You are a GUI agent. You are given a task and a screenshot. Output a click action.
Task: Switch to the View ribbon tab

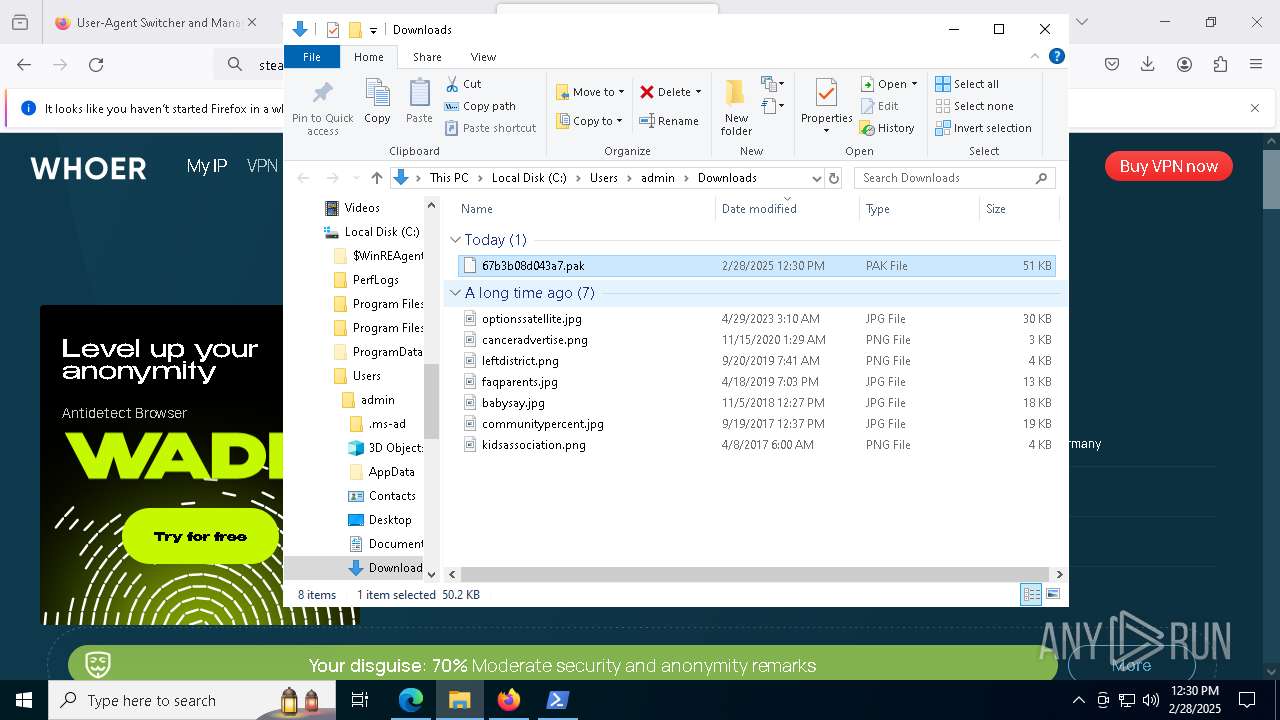point(483,57)
